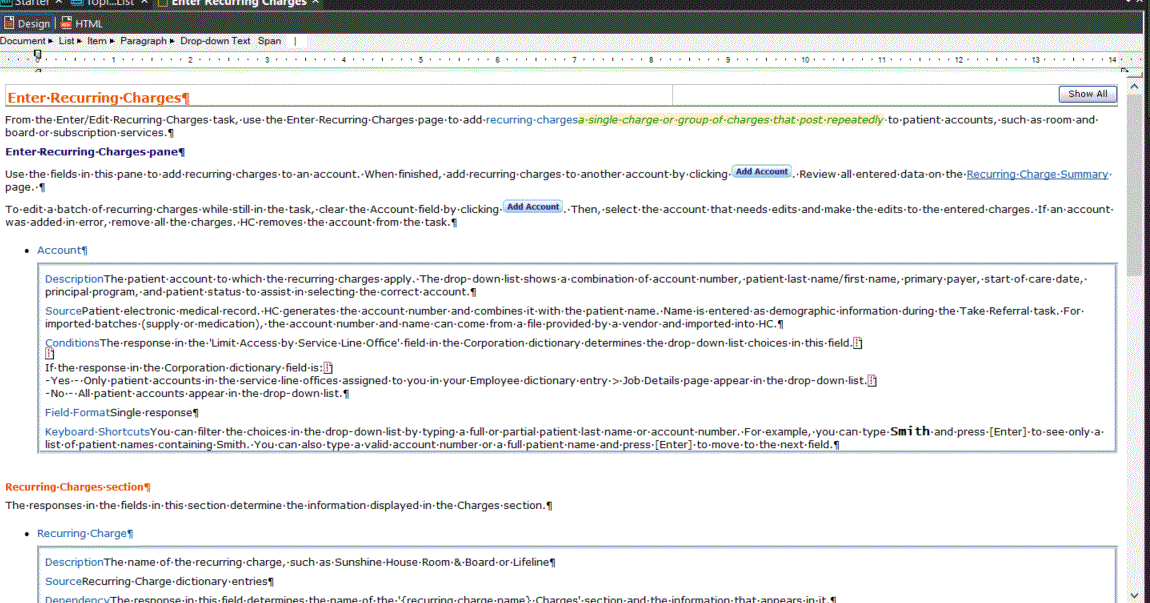Close the Enter Recurring Charges tab
This screenshot has height=603, width=1150.
tap(315, 3)
